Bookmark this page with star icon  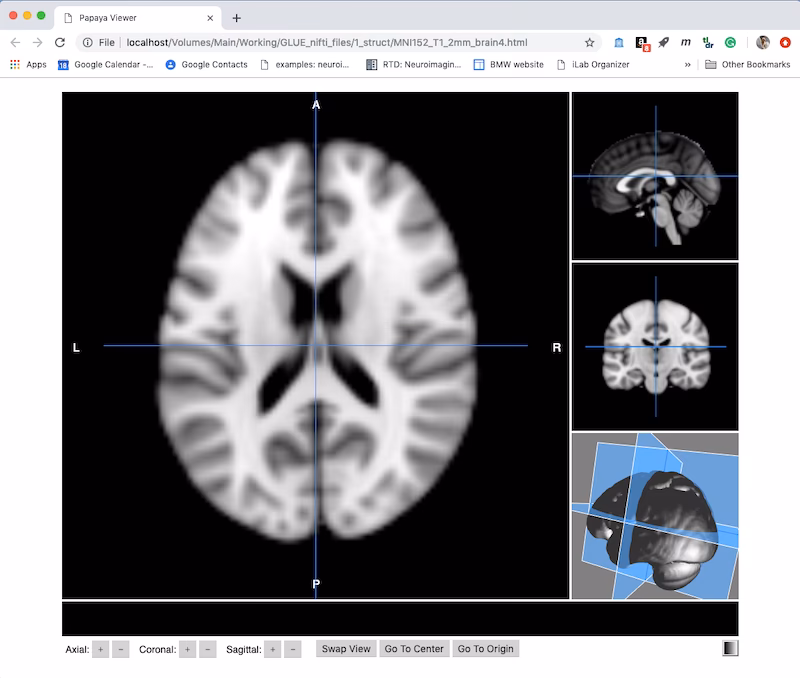[590, 43]
